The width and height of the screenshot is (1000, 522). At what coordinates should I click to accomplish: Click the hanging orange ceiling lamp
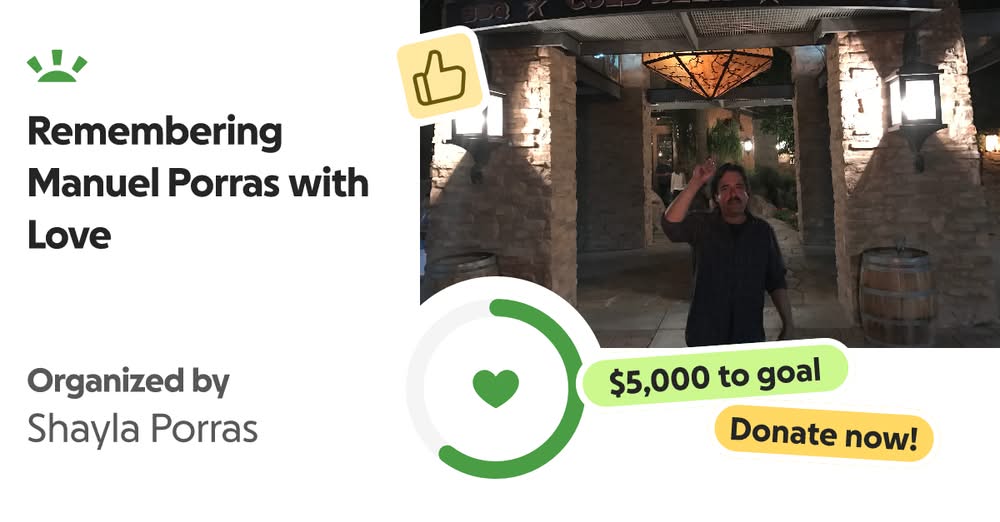(x=707, y=73)
